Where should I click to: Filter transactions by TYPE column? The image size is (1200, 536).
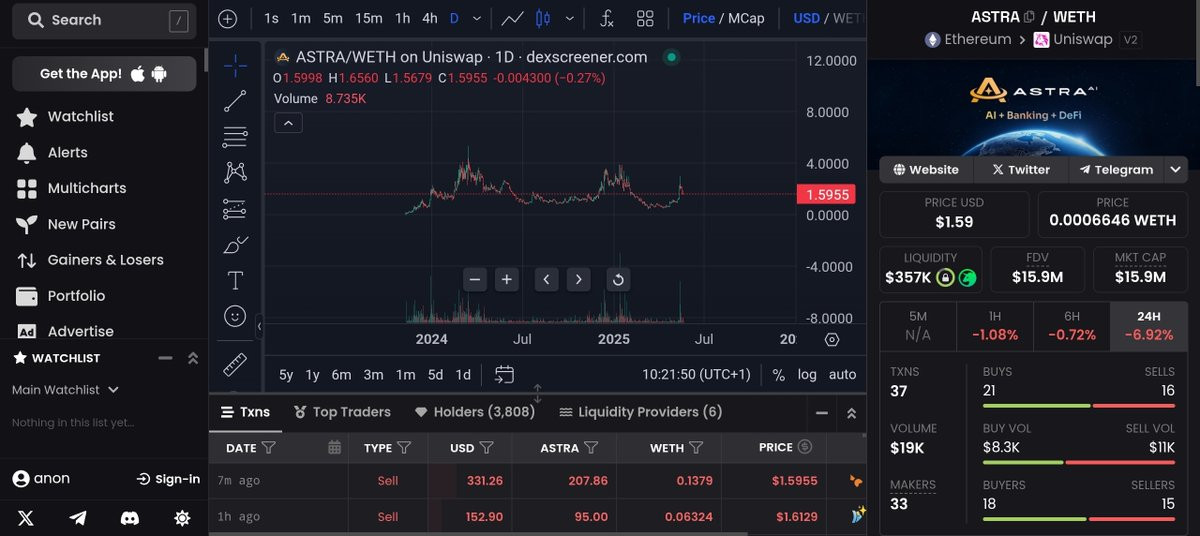pyautogui.click(x=404, y=448)
